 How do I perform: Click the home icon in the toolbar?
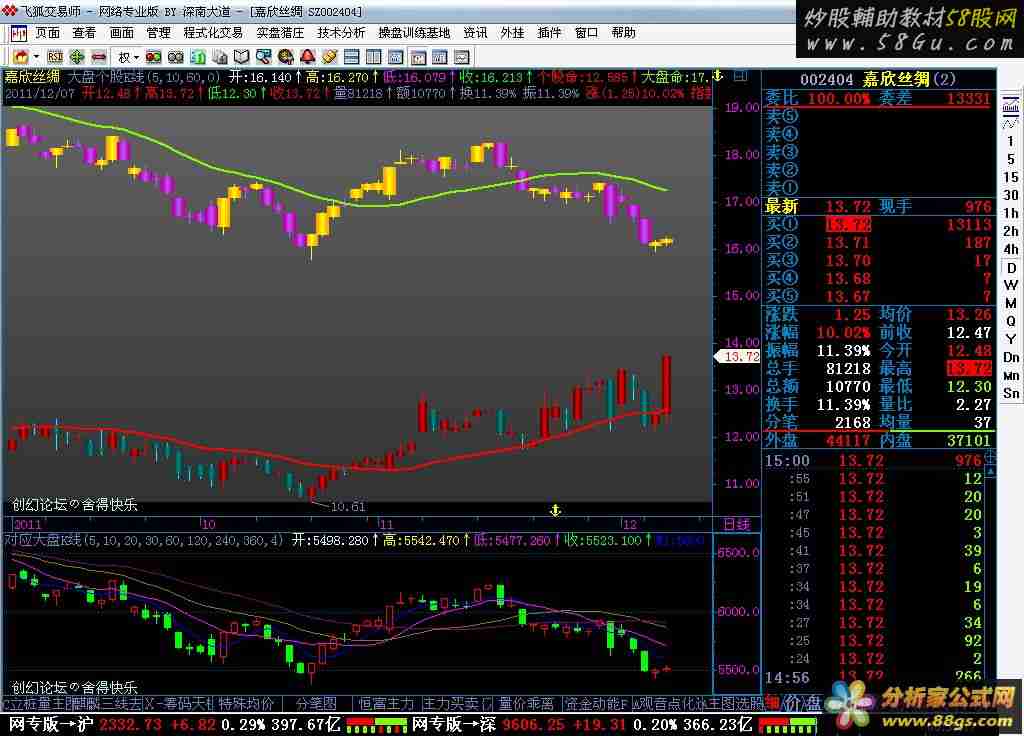pyautogui.click(x=21, y=57)
